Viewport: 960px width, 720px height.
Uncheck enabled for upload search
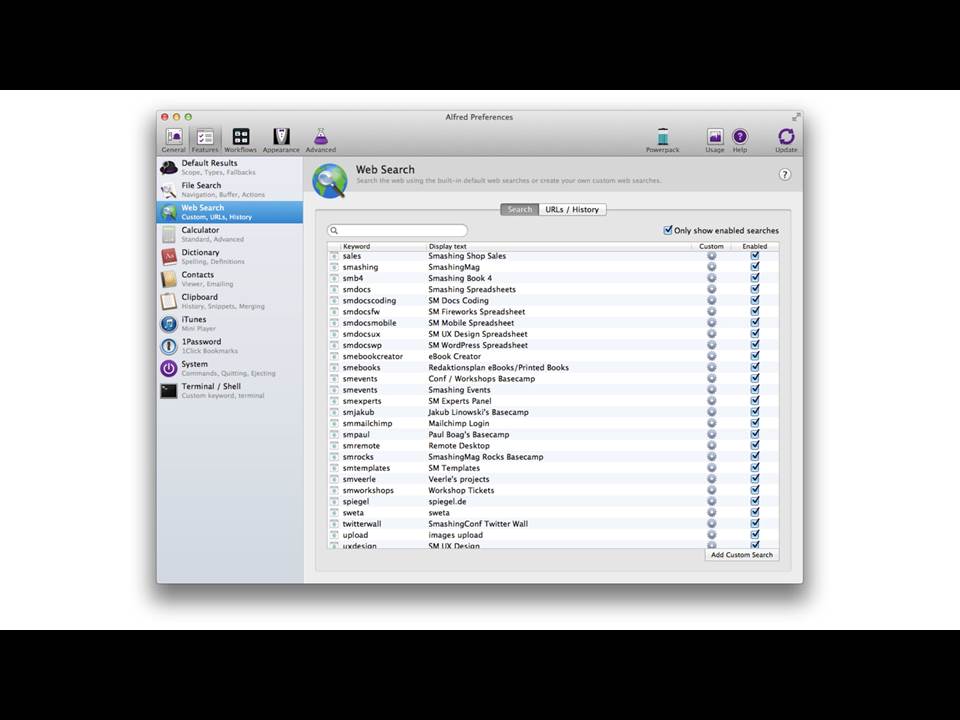tap(755, 534)
